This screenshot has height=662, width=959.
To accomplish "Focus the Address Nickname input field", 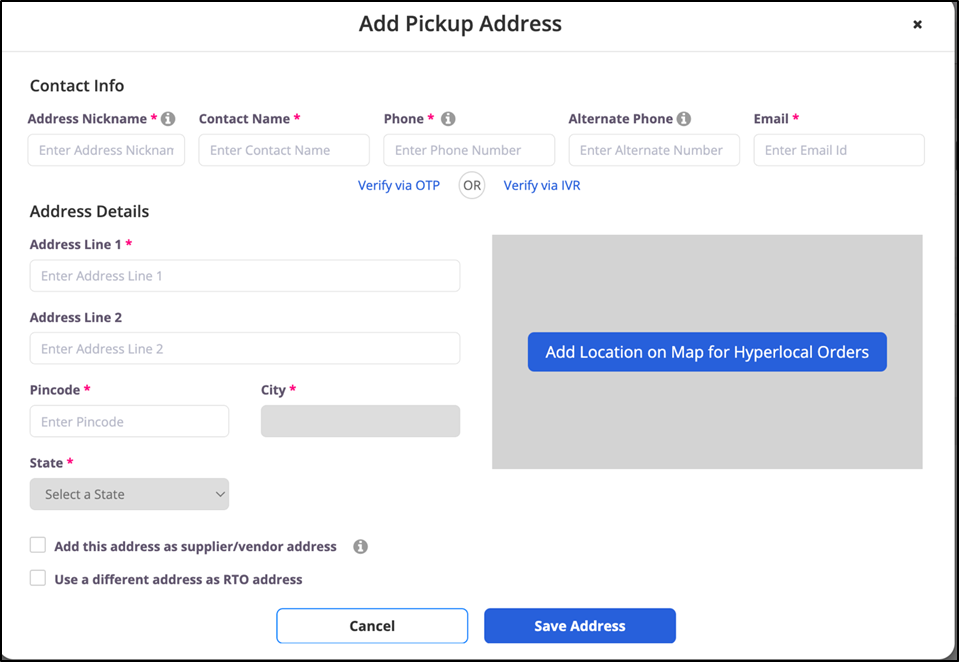I will click(x=106, y=150).
